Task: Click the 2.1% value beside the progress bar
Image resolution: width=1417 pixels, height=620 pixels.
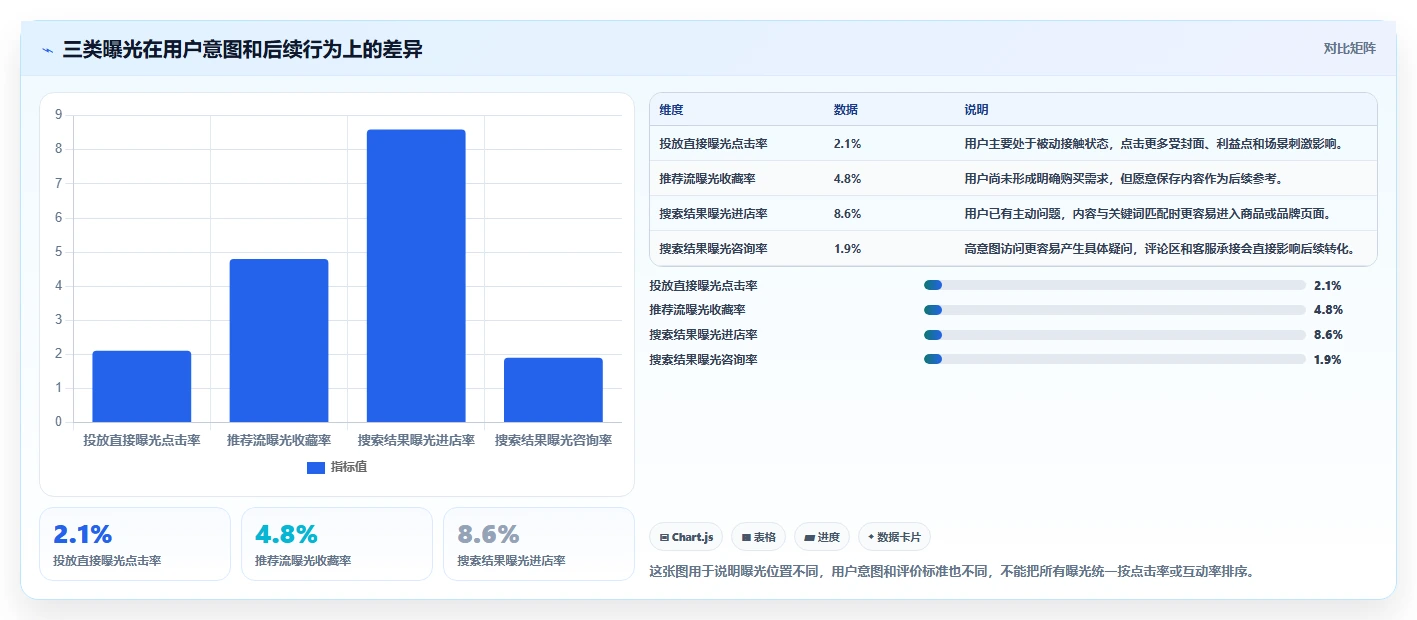Action: tap(1328, 285)
